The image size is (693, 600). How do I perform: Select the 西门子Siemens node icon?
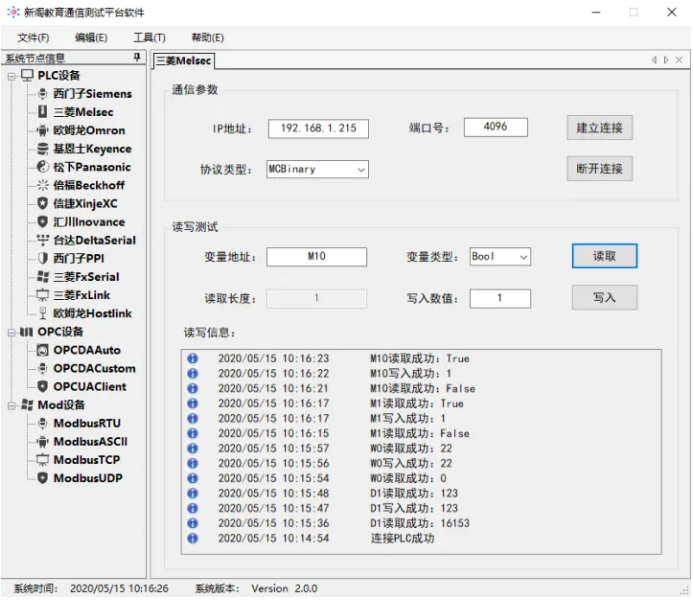tap(42, 94)
